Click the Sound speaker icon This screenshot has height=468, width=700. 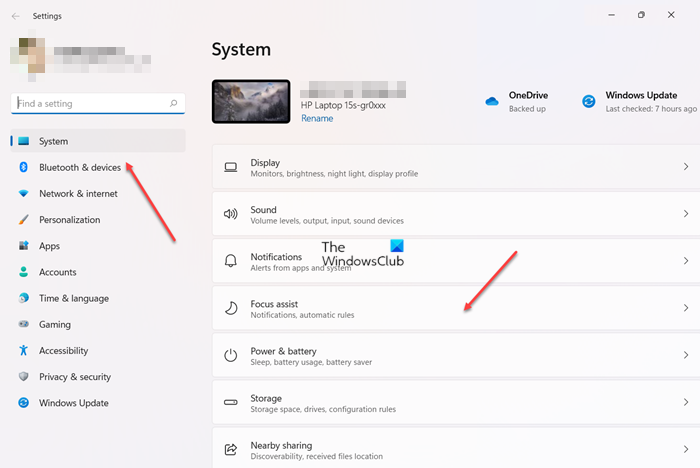click(x=231, y=214)
